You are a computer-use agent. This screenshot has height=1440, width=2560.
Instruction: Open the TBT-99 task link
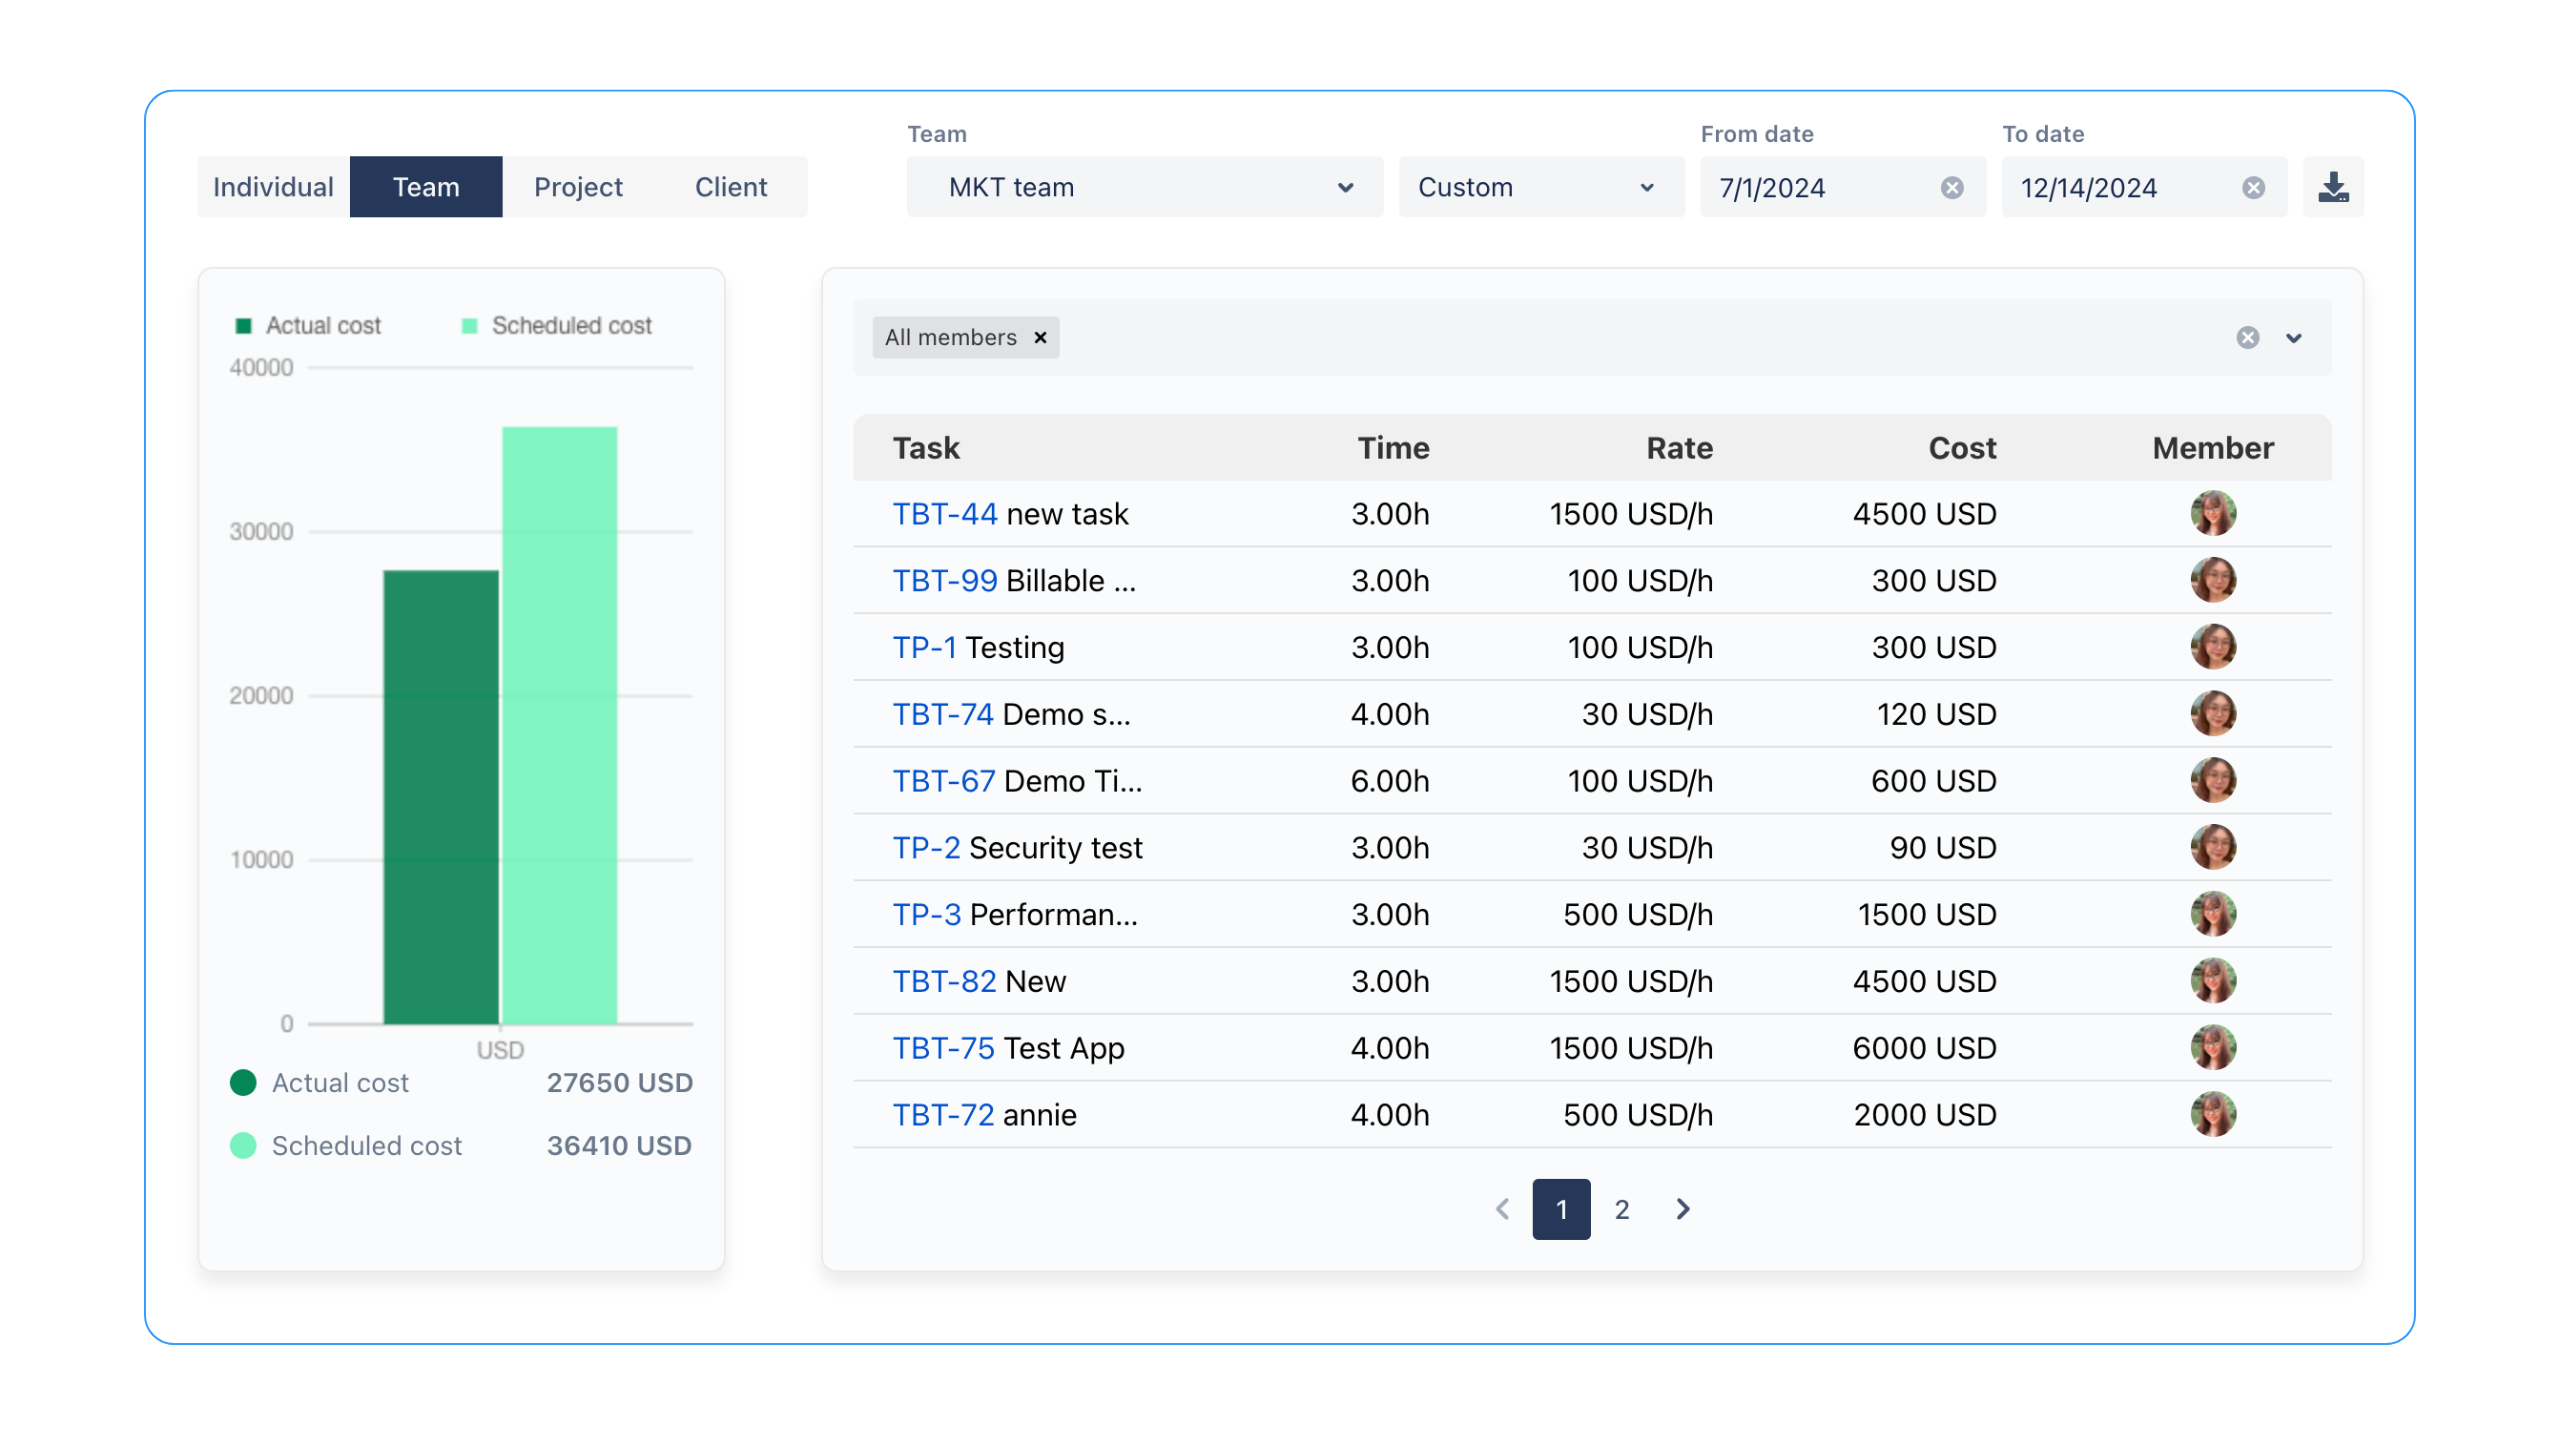click(x=944, y=581)
